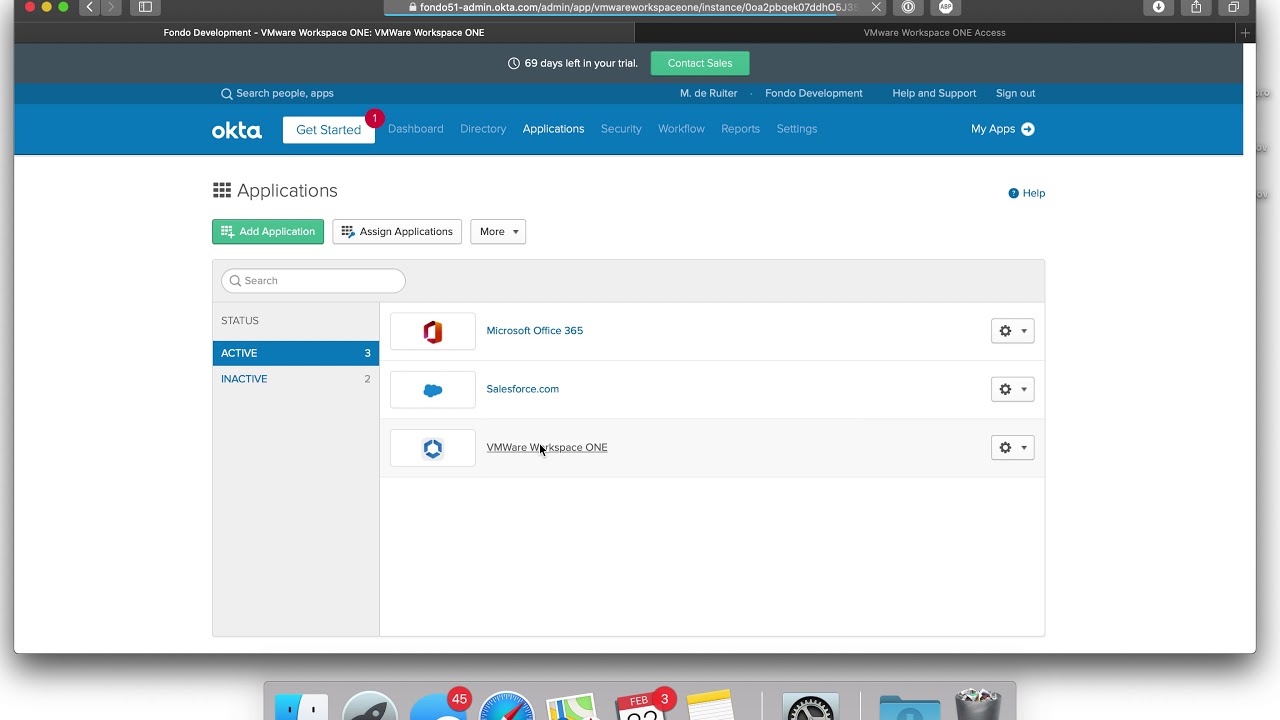
Task: Open the Workflow menu
Action: click(681, 129)
